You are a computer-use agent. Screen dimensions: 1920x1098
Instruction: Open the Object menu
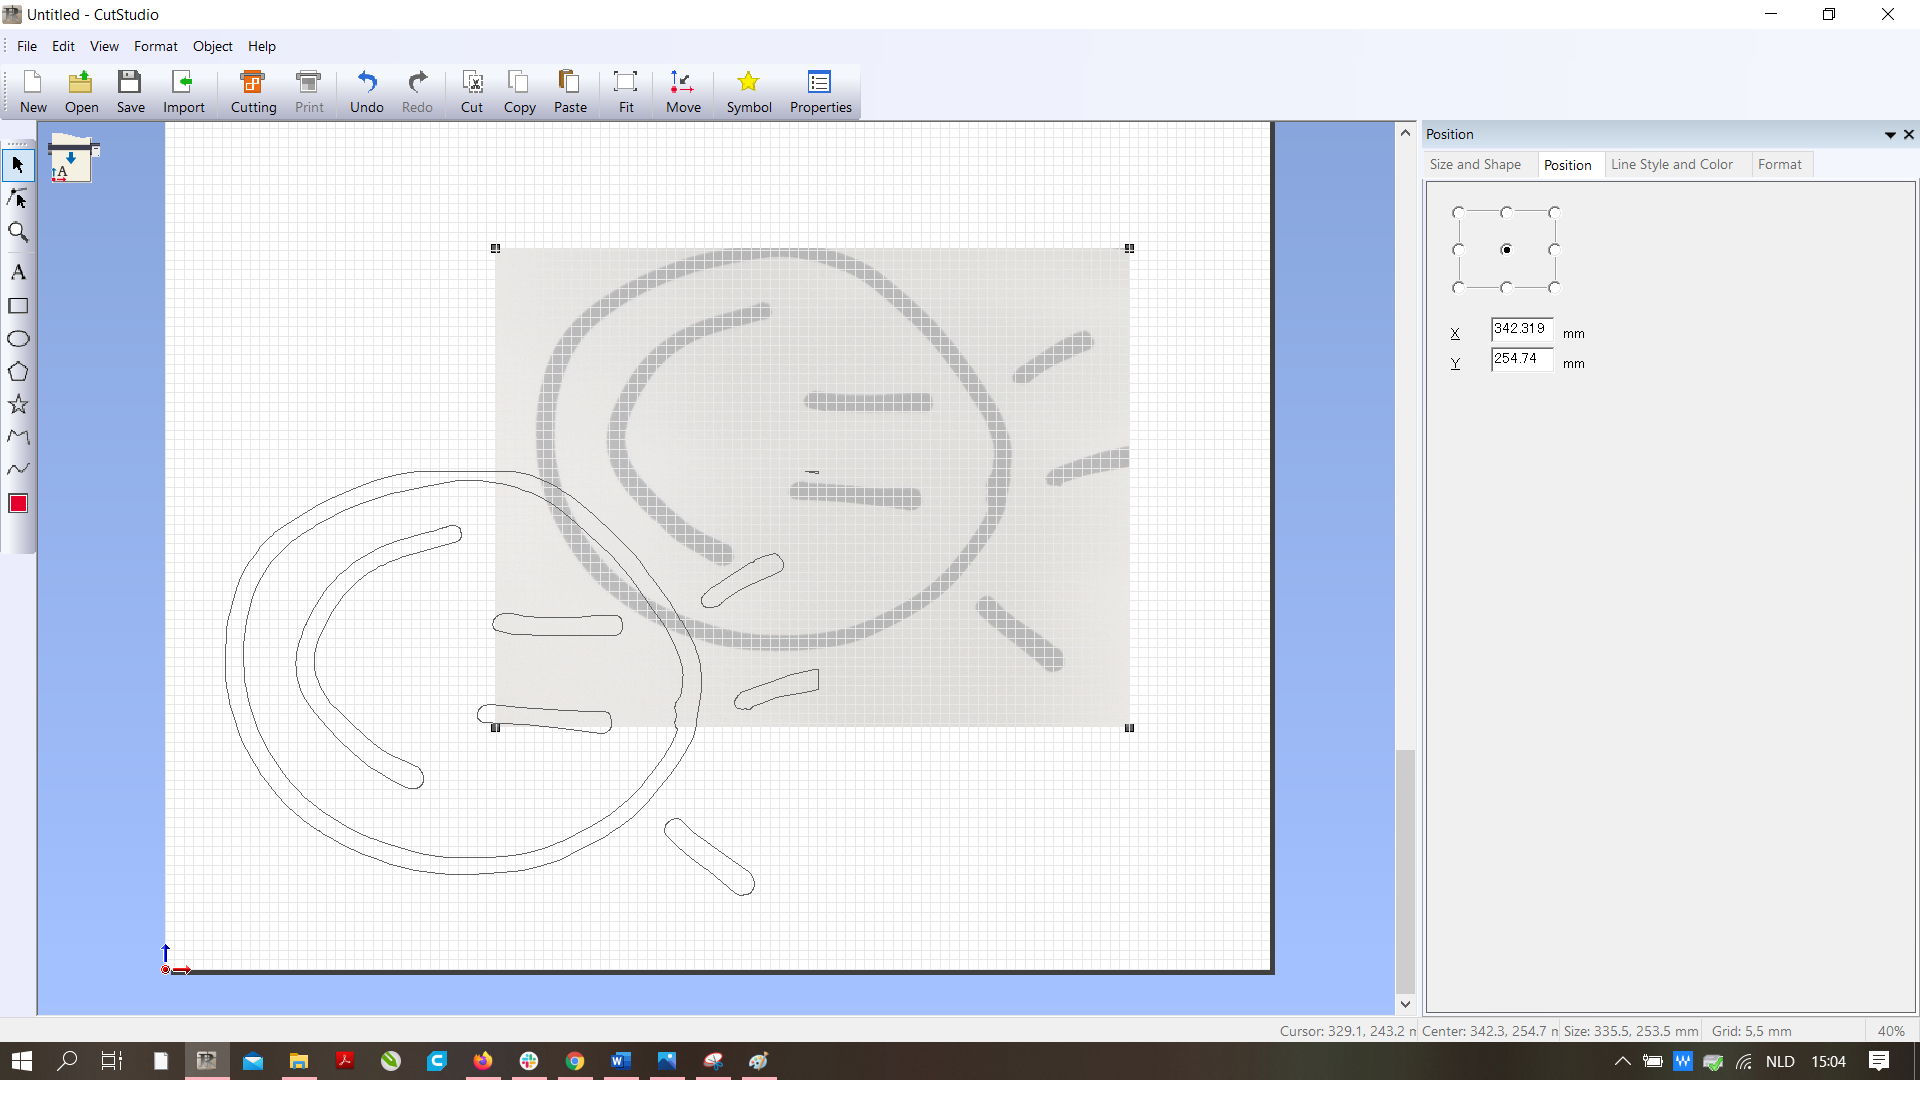point(212,47)
